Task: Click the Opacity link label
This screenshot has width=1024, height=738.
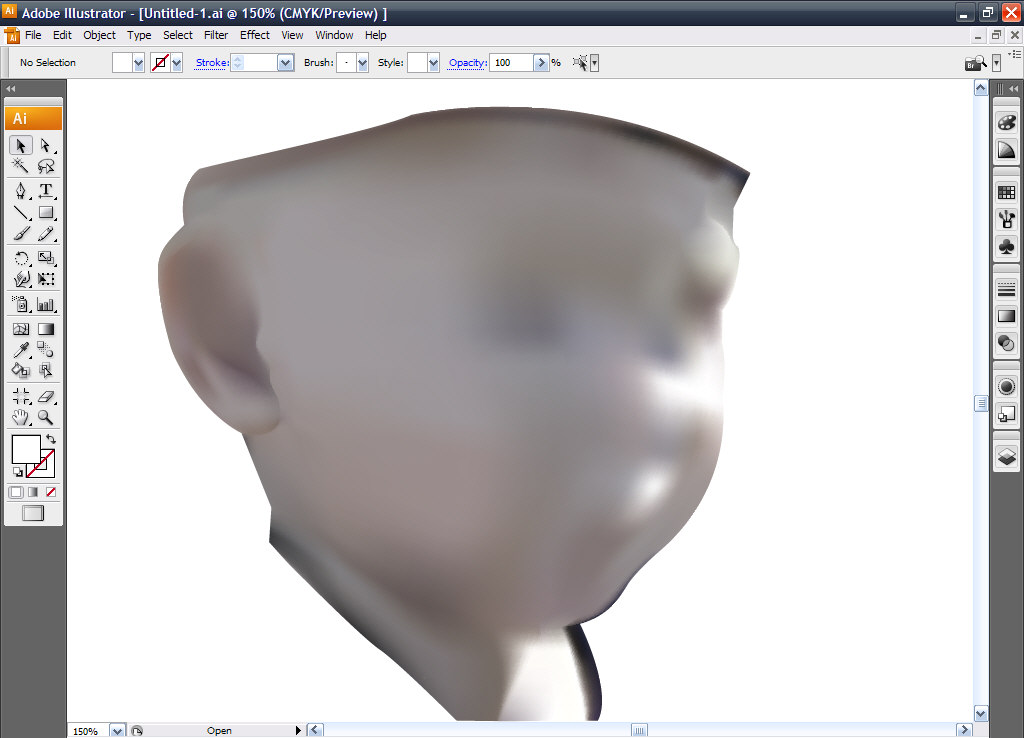Action: [x=467, y=63]
